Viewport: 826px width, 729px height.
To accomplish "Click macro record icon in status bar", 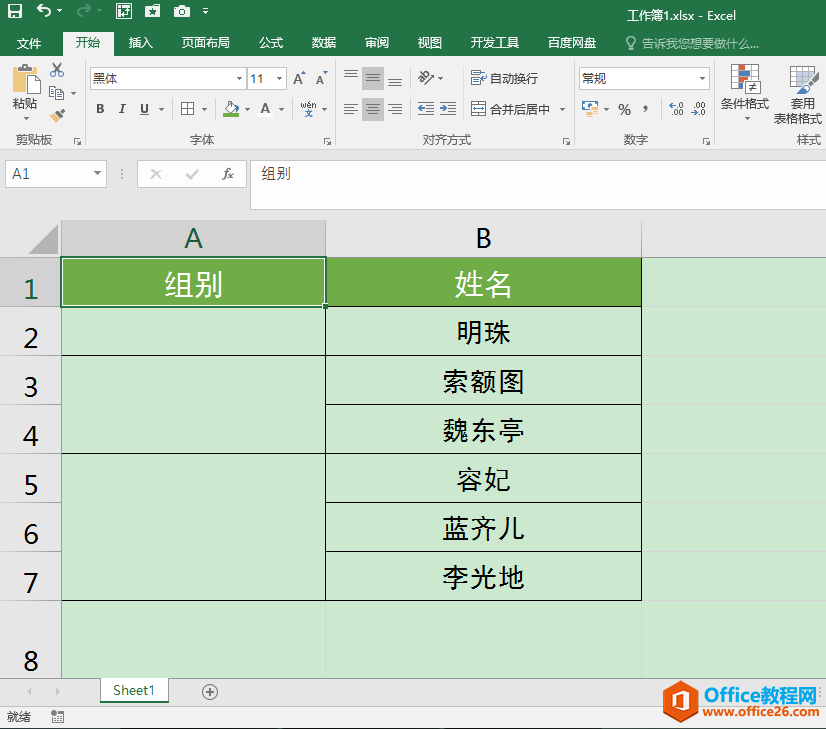I will tap(57, 717).
